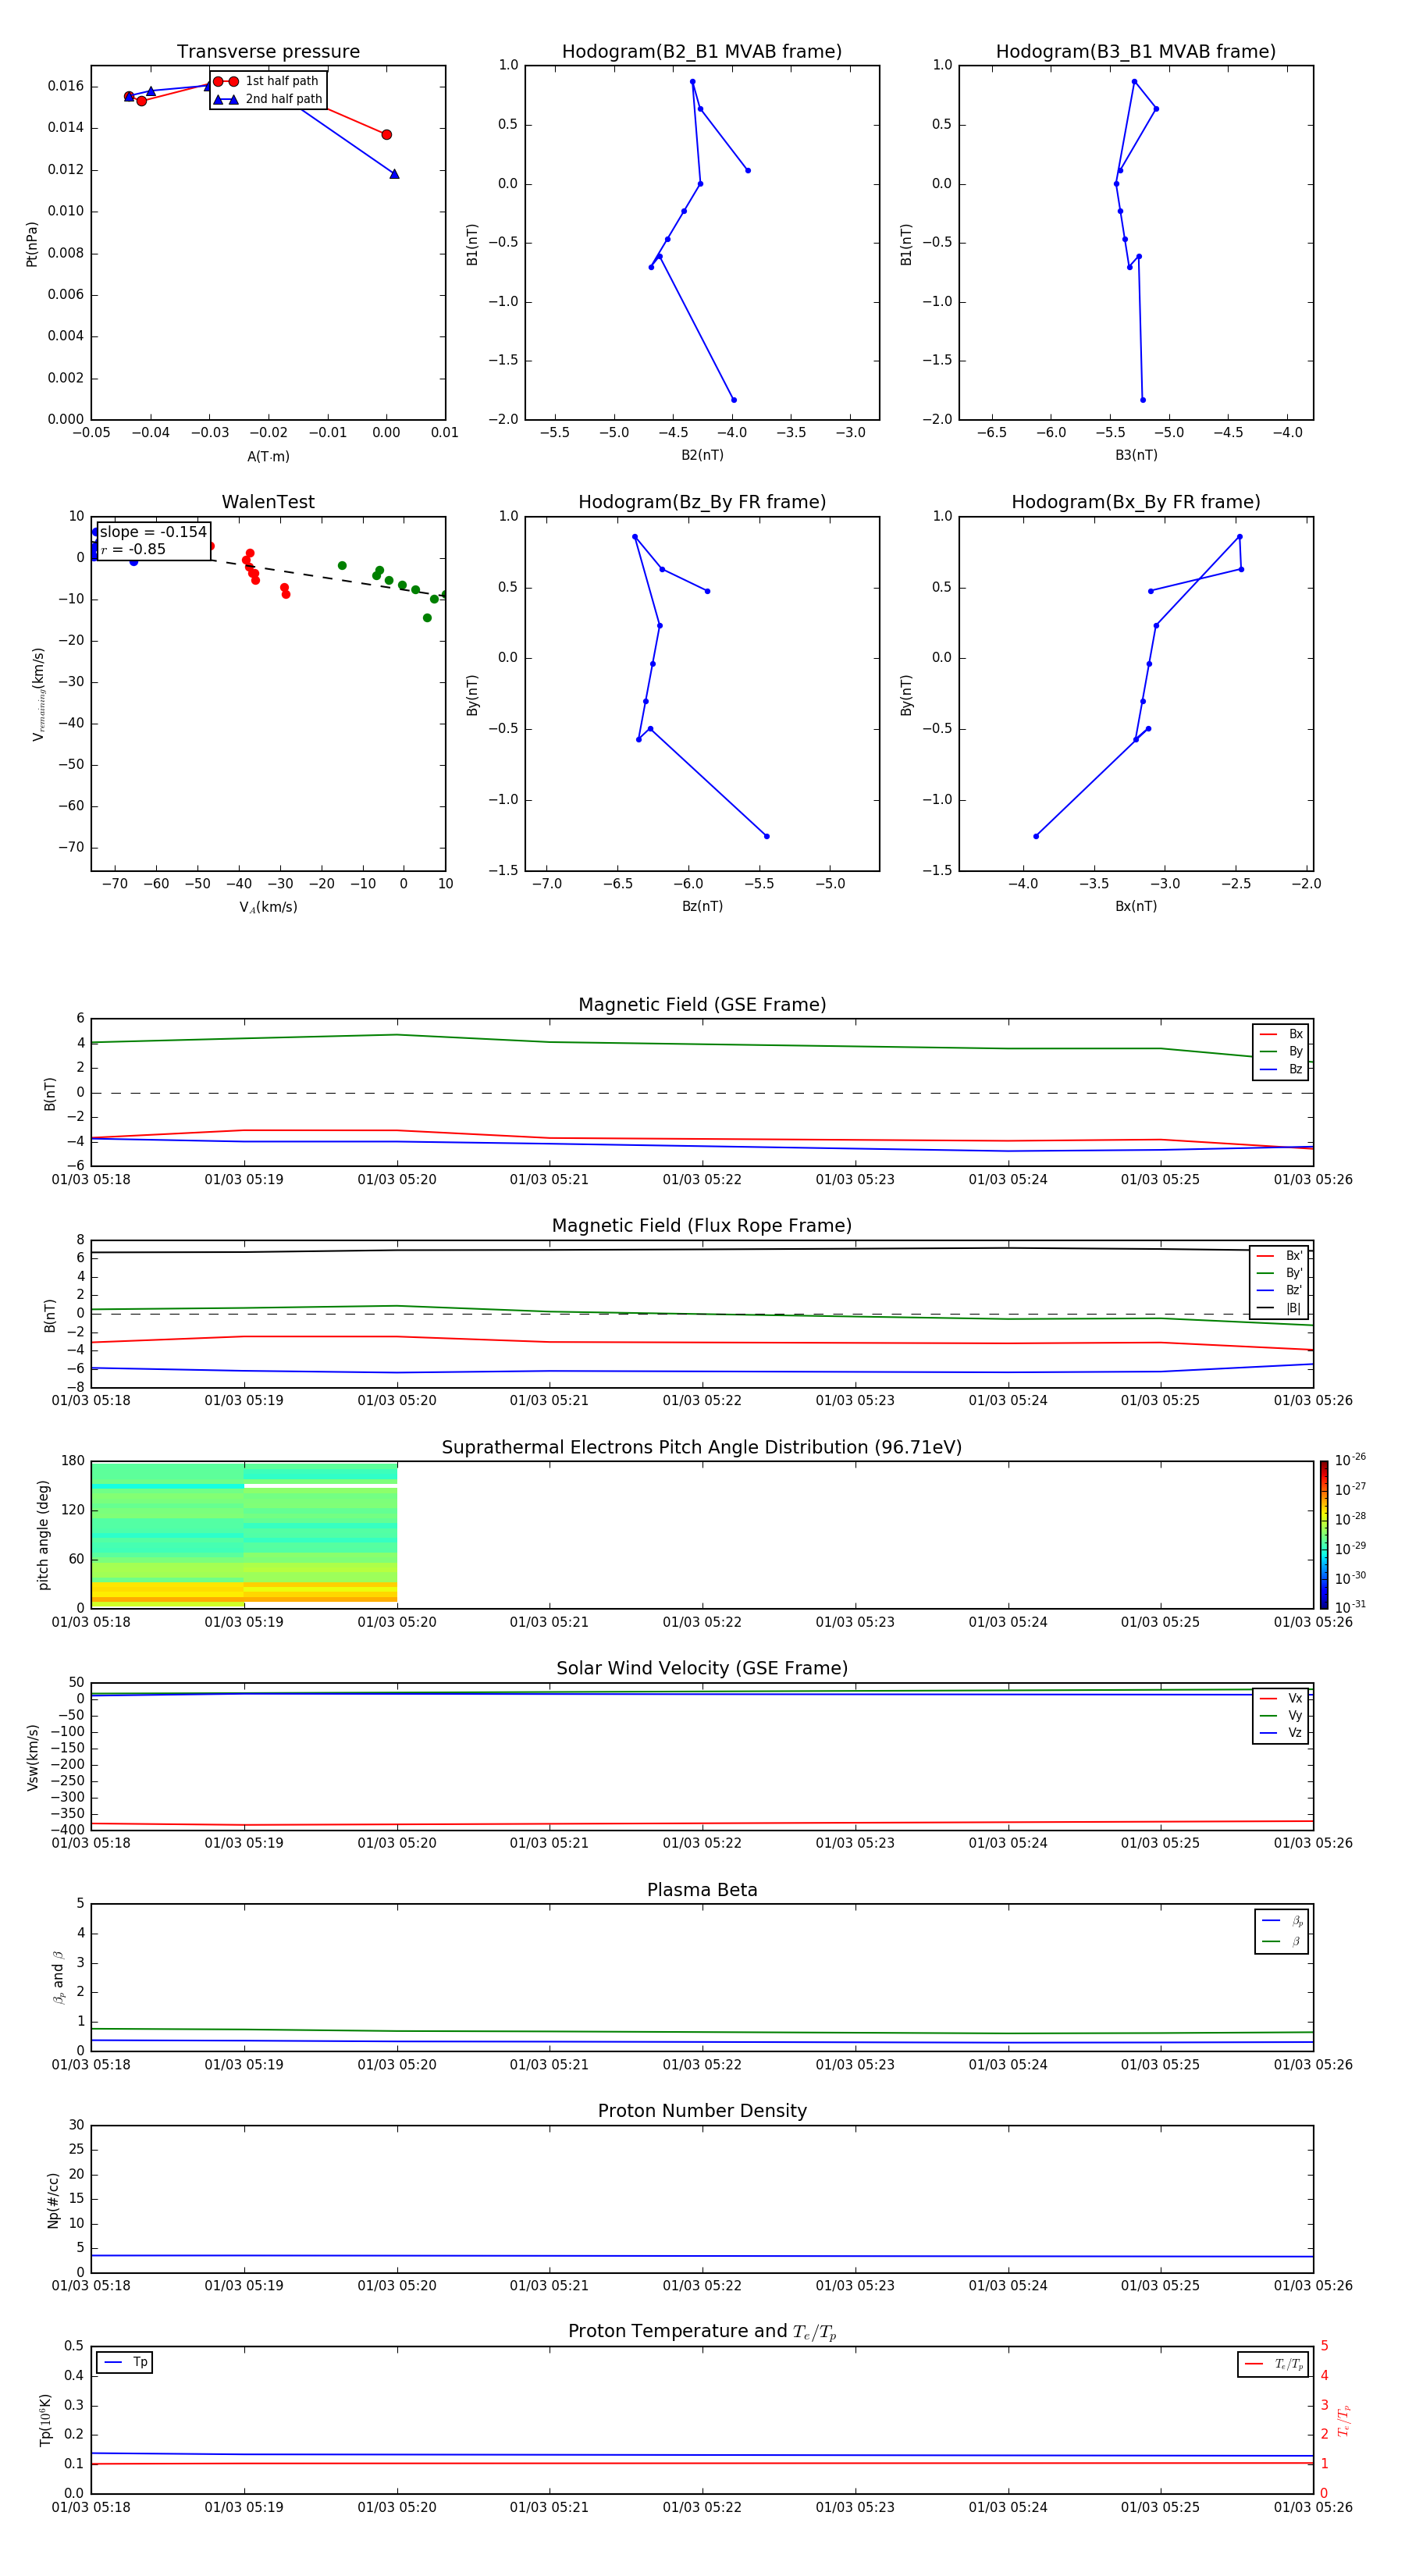Select the "Plasma Beta" panel title

tap(702, 1891)
